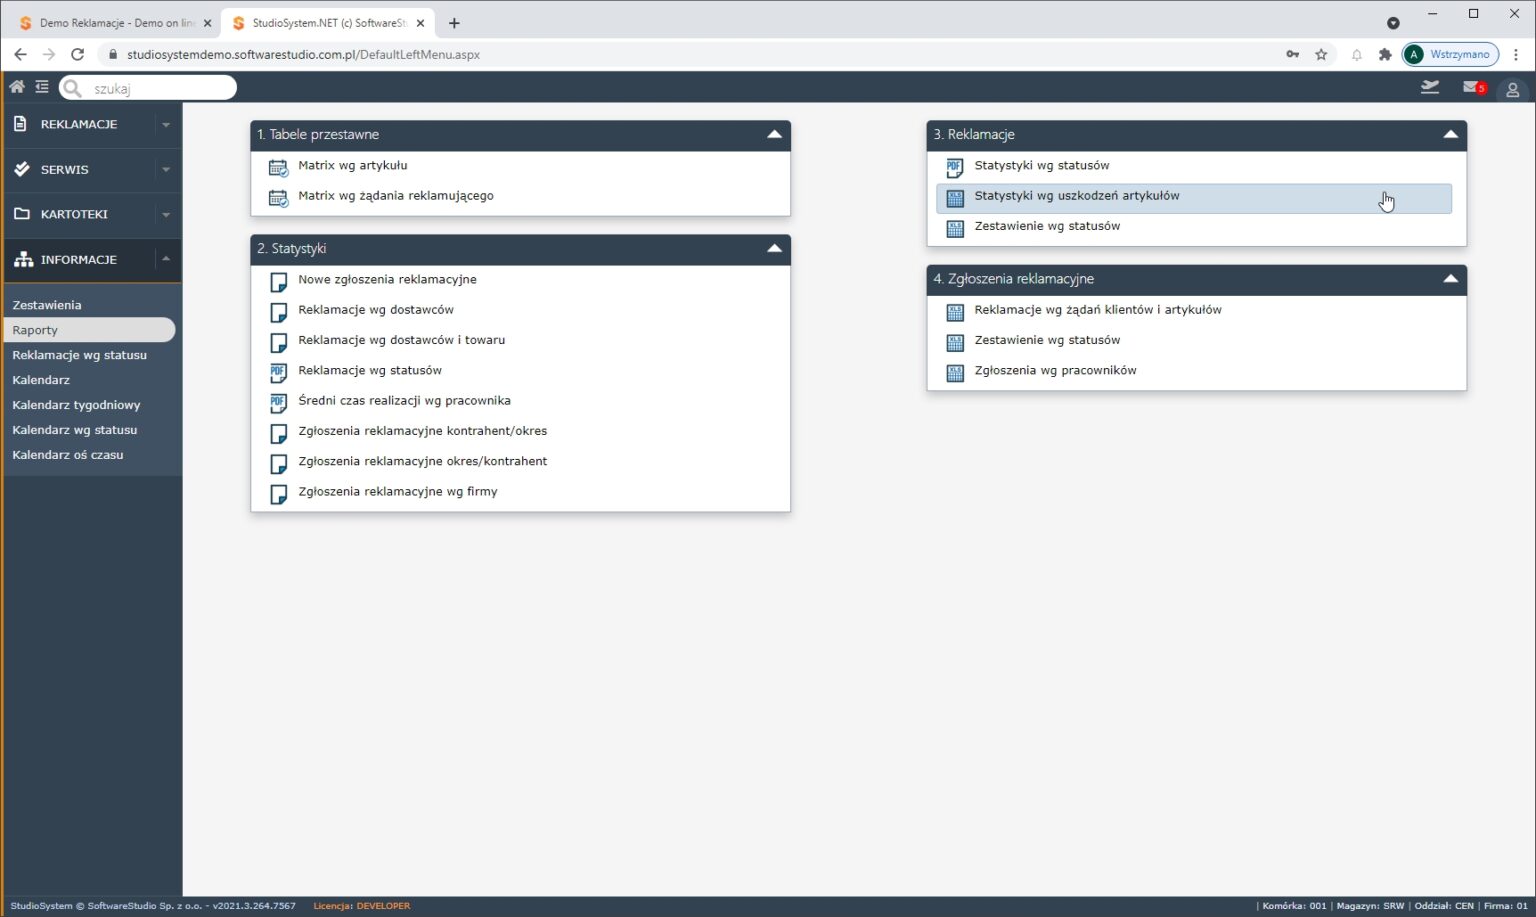This screenshot has height=917, width=1536.
Task: Select Zestawienia in the sidebar
Action: pyautogui.click(x=47, y=305)
